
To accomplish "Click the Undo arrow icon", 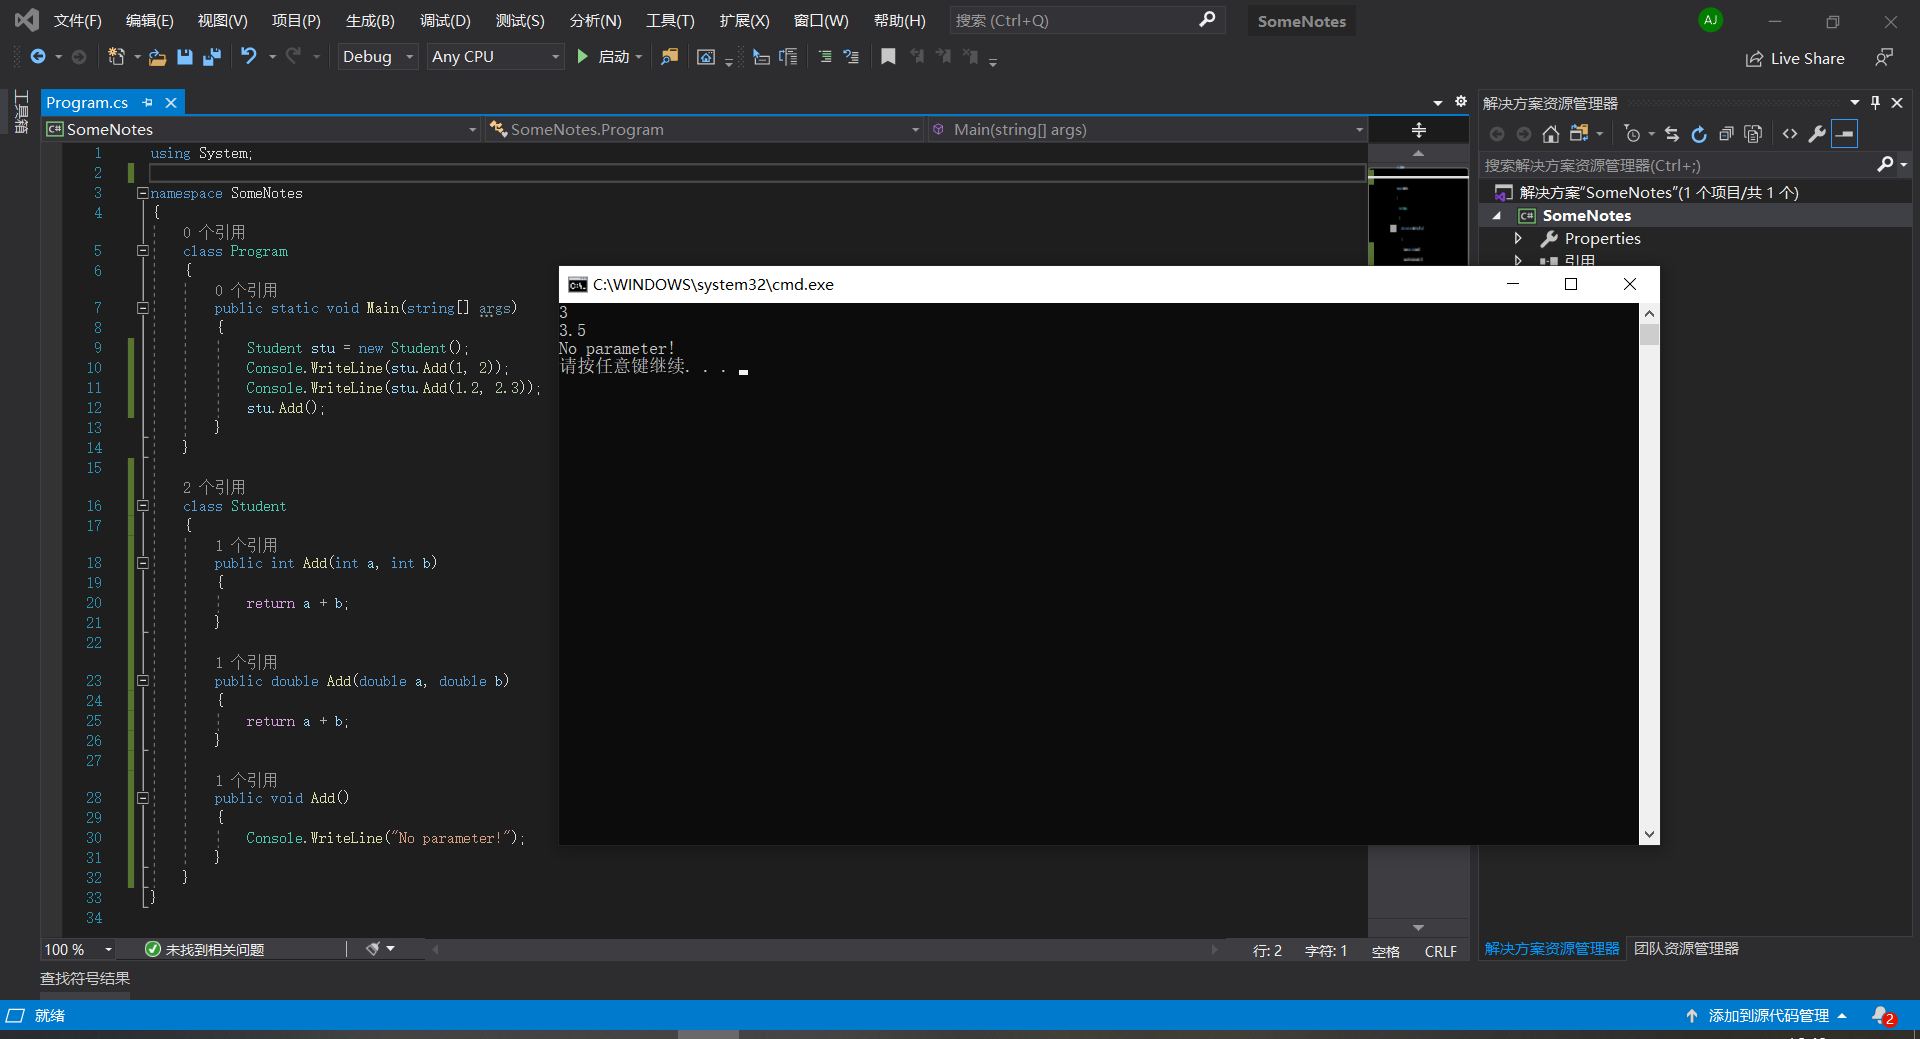I will pyautogui.click(x=249, y=57).
